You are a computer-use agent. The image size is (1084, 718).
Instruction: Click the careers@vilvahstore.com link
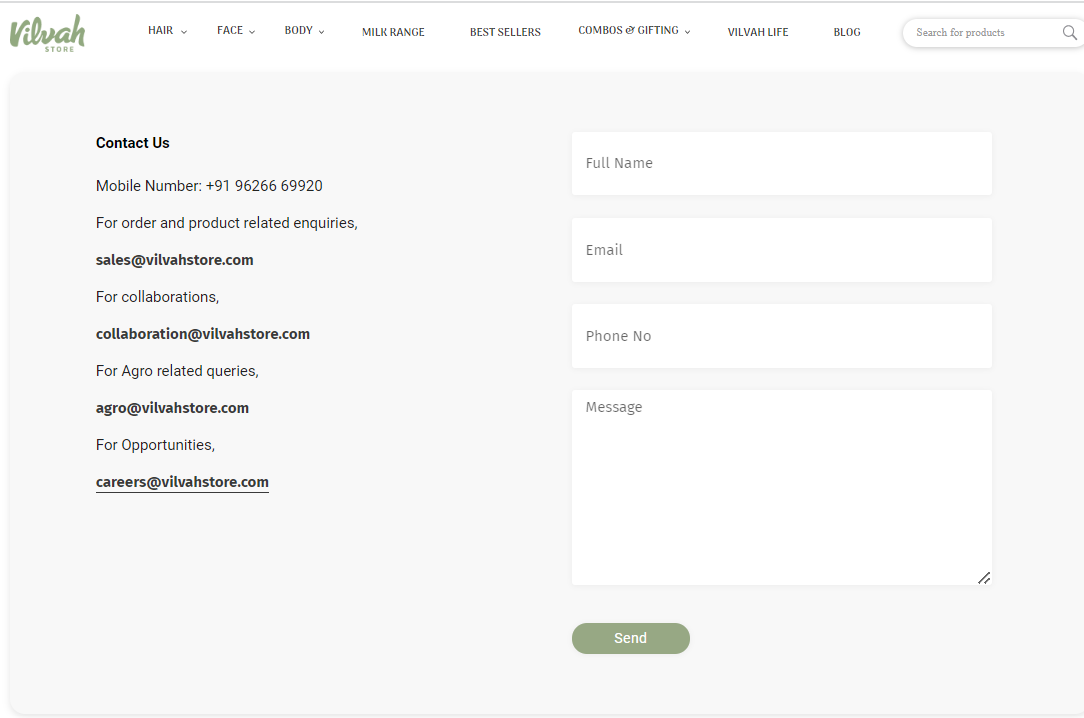pyautogui.click(x=182, y=482)
